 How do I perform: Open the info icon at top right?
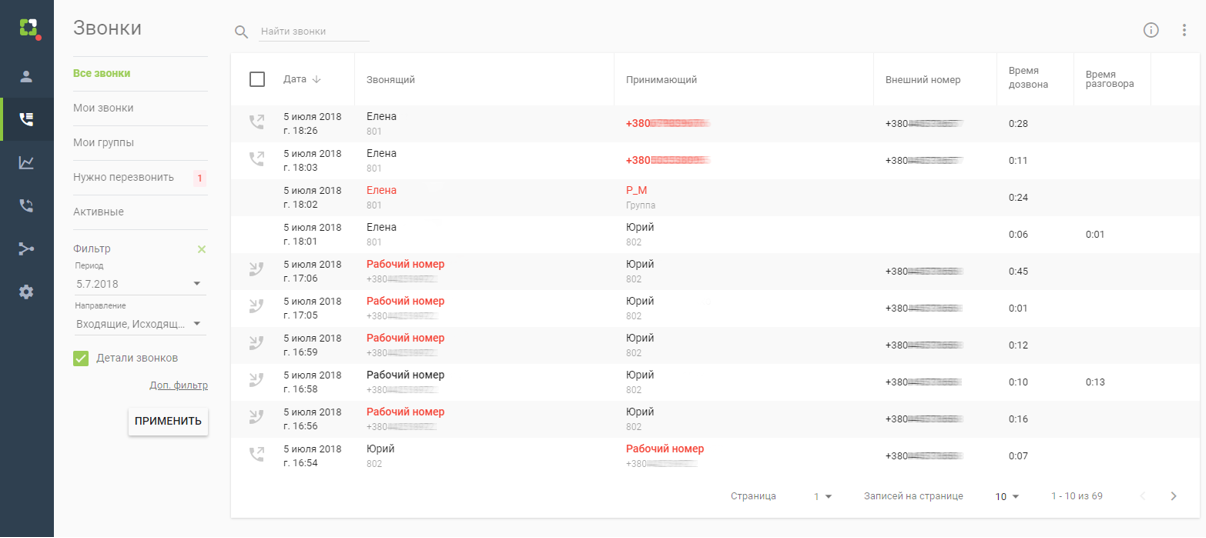click(1151, 30)
